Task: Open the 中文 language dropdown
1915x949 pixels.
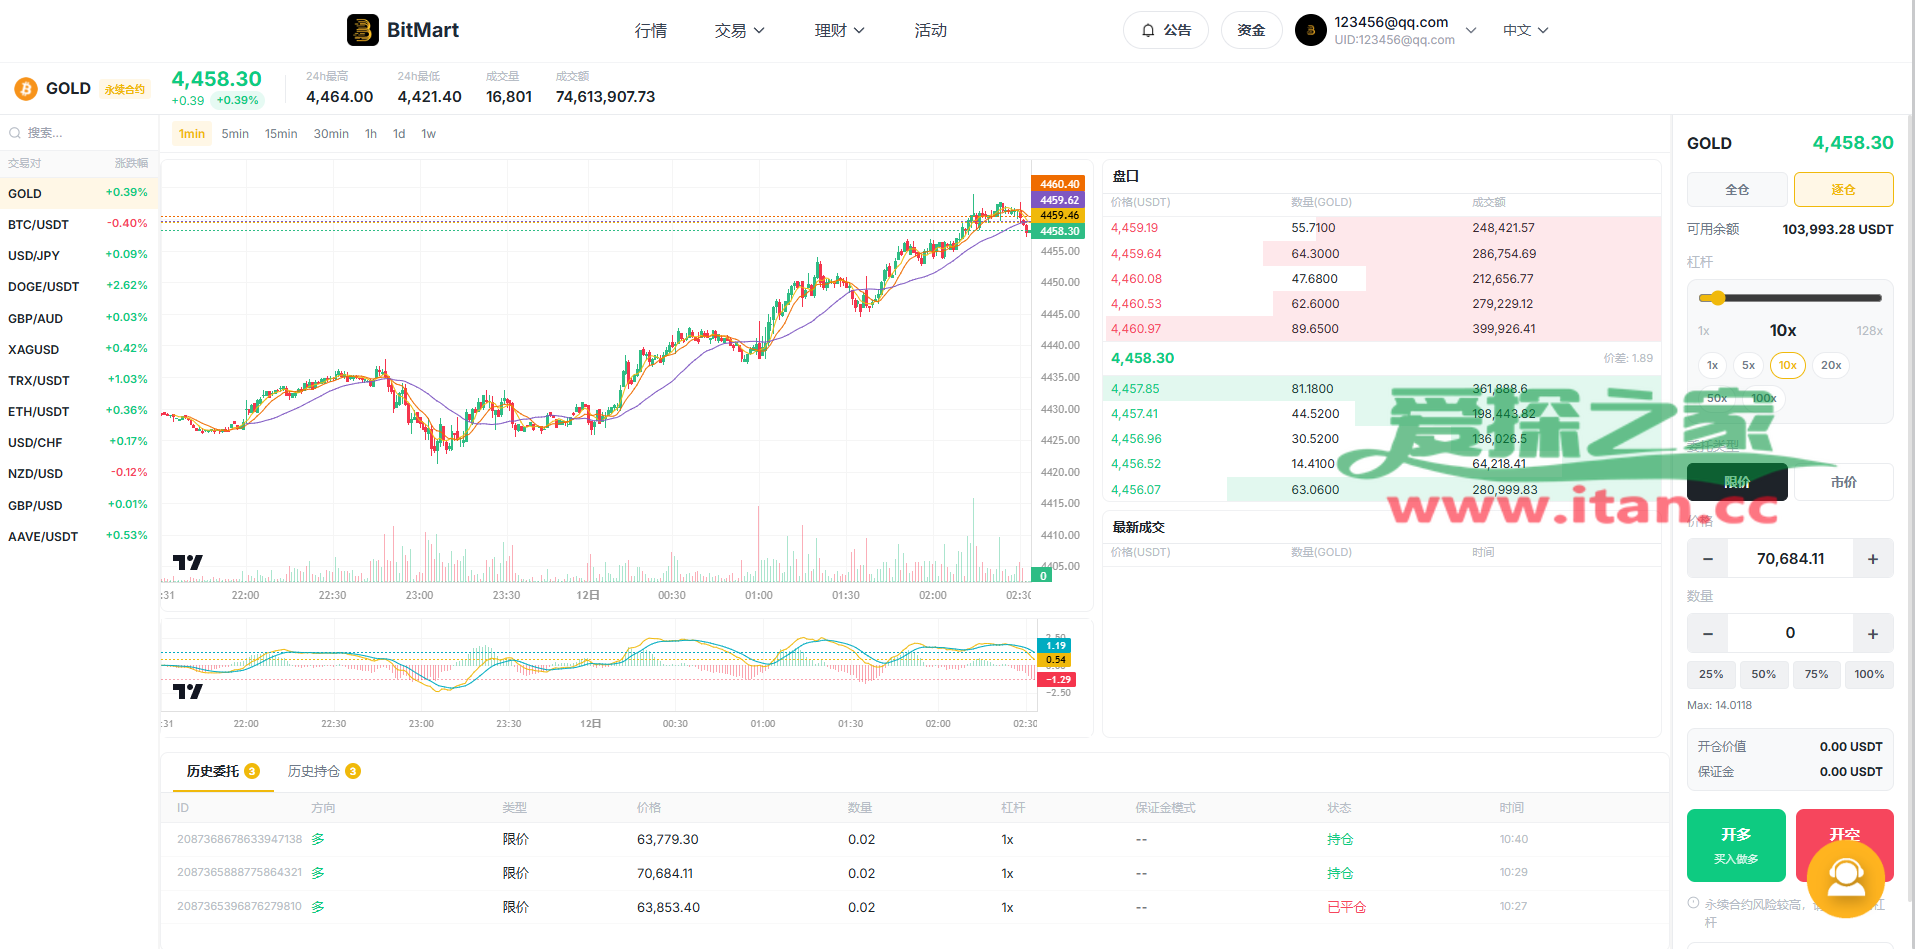Action: pos(1526,30)
